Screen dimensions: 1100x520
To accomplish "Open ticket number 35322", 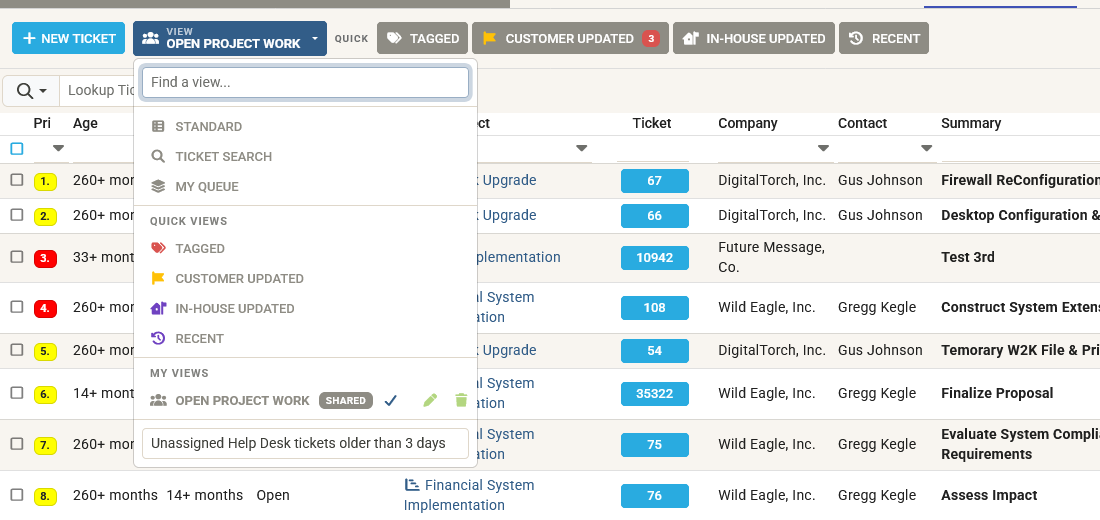I will [x=655, y=394].
